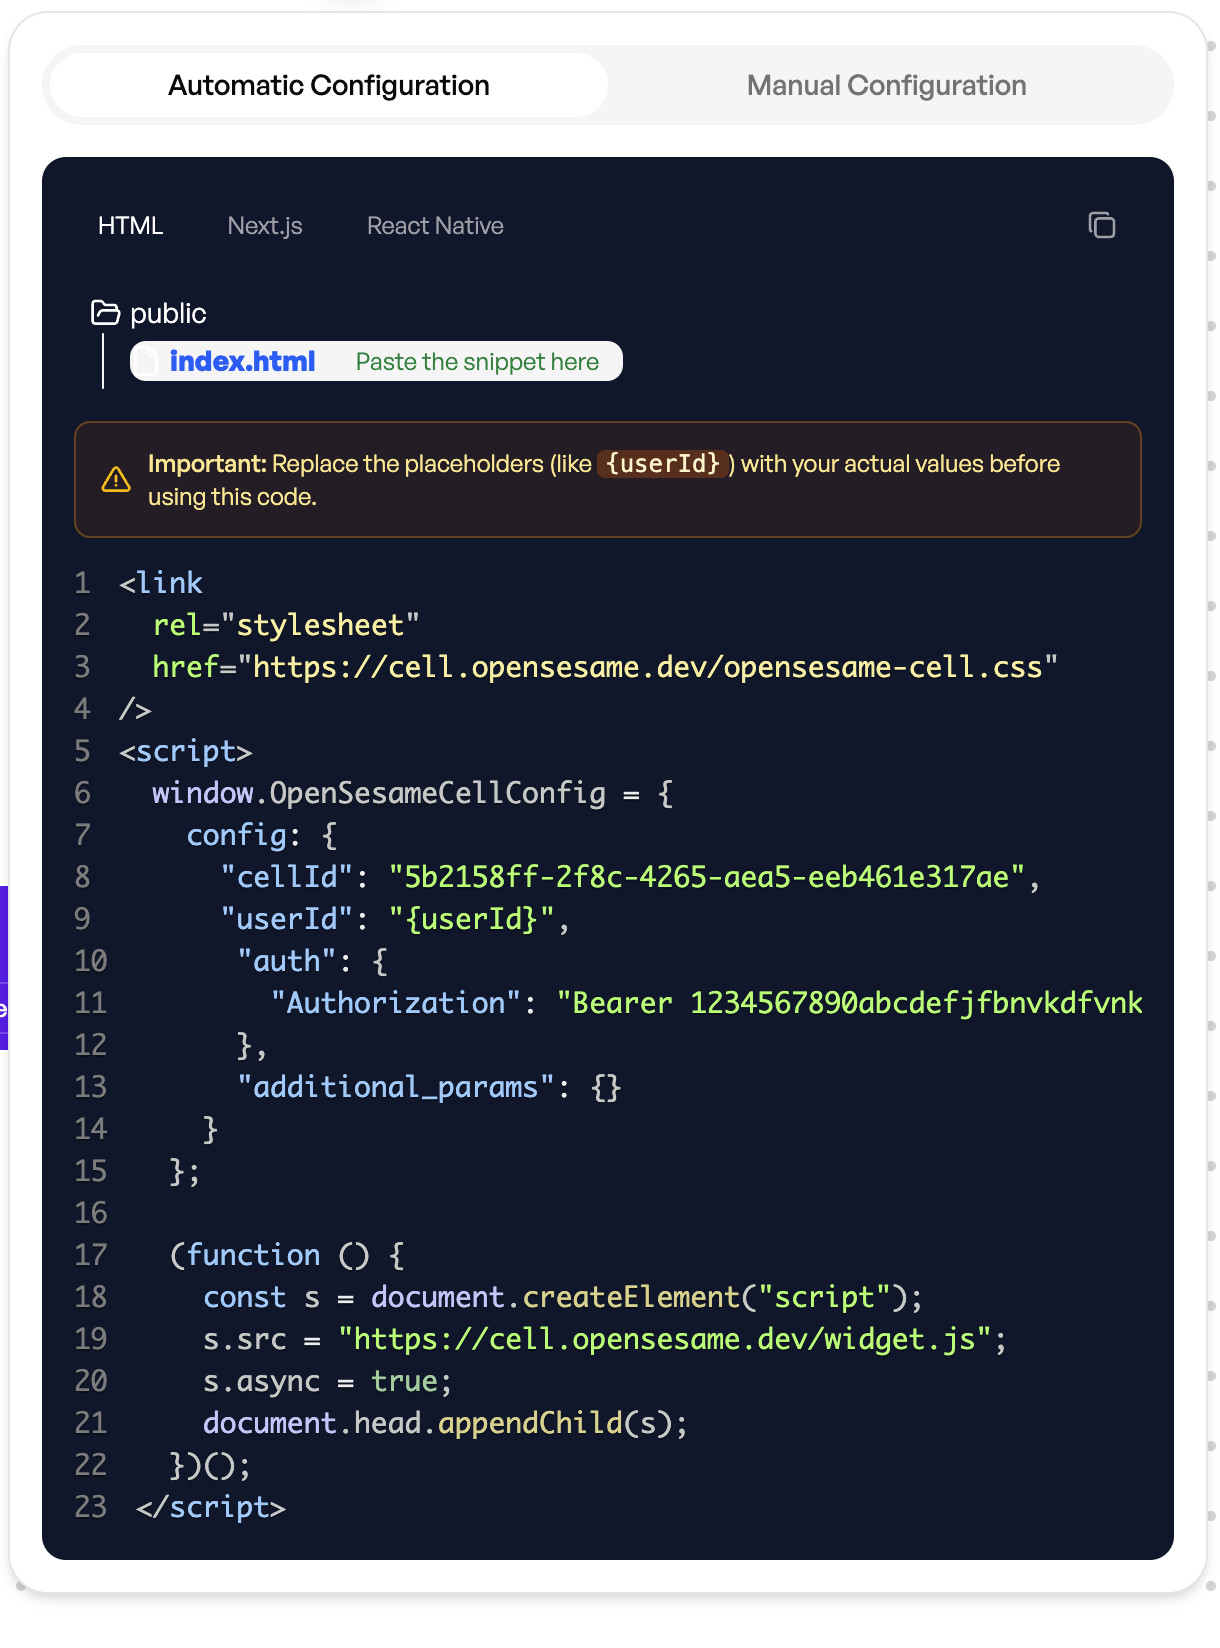Click the 'Paste the snippet here' hint

point(477,362)
